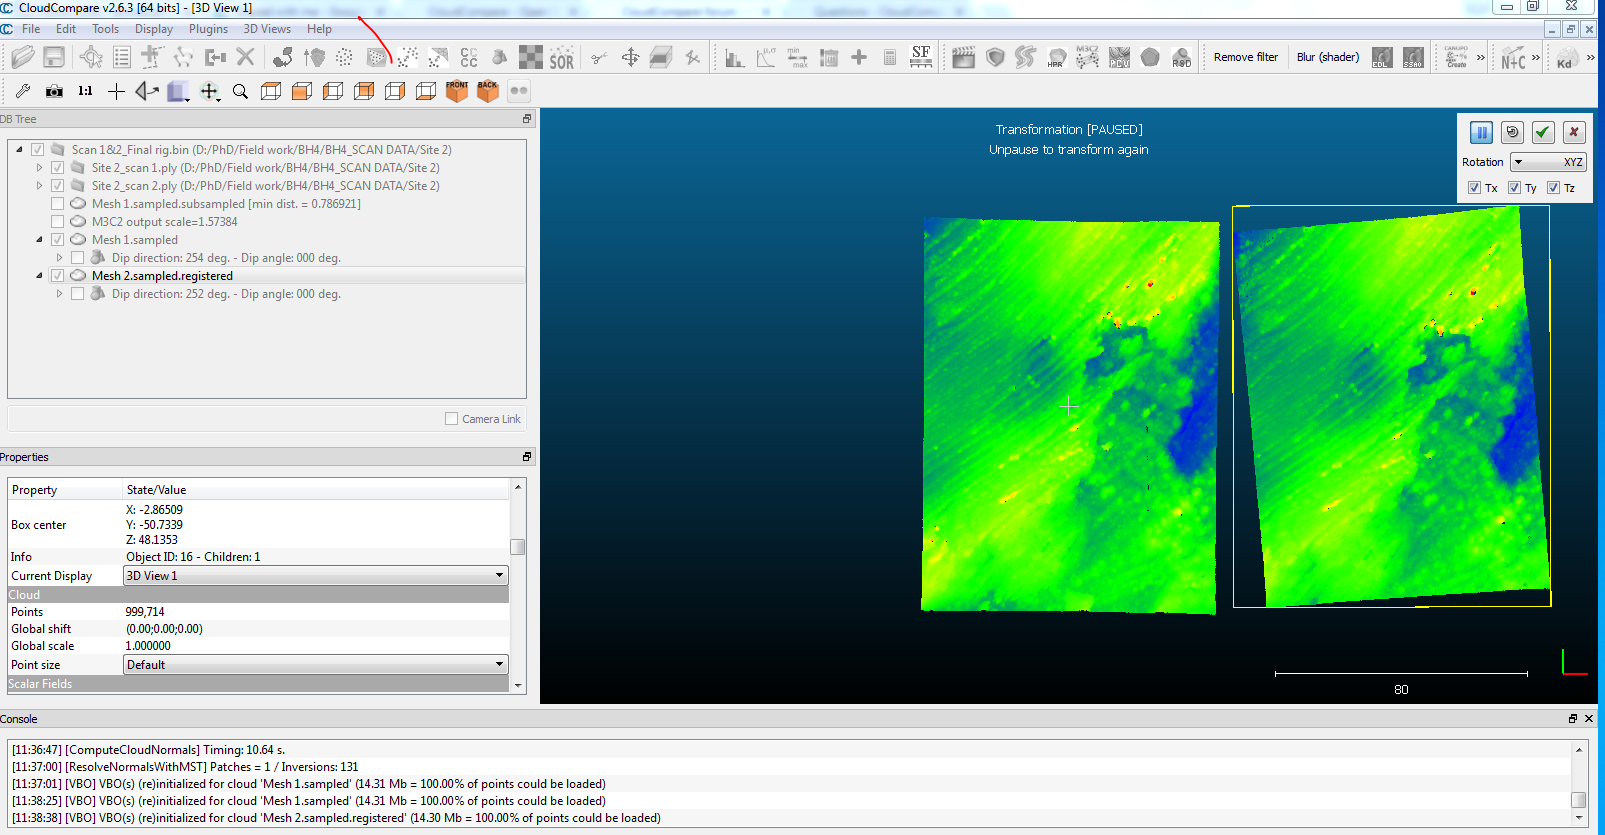
Task: Click the PCV plugin icon
Action: pyautogui.click(x=1119, y=57)
